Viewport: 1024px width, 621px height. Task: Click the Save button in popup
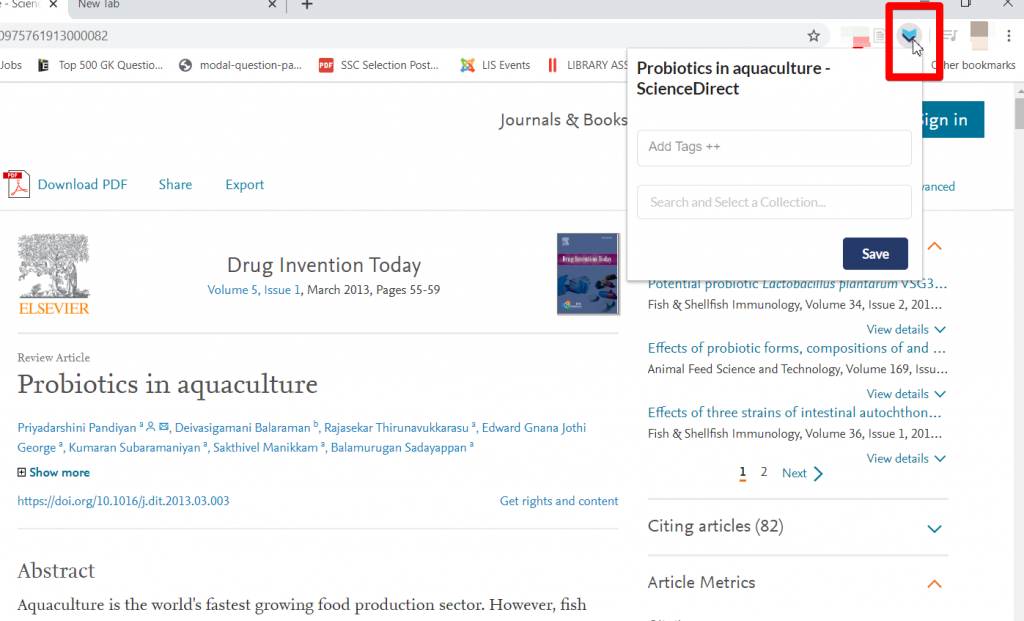pyautogui.click(x=875, y=254)
